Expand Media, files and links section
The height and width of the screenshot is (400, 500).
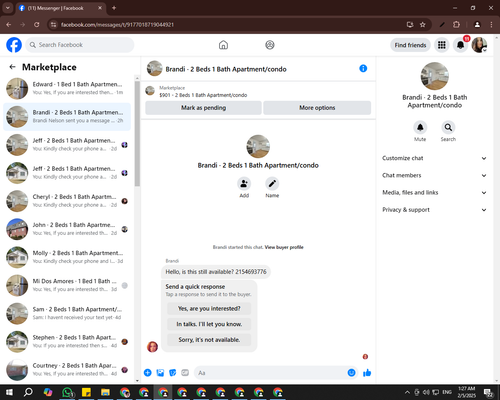point(434,192)
